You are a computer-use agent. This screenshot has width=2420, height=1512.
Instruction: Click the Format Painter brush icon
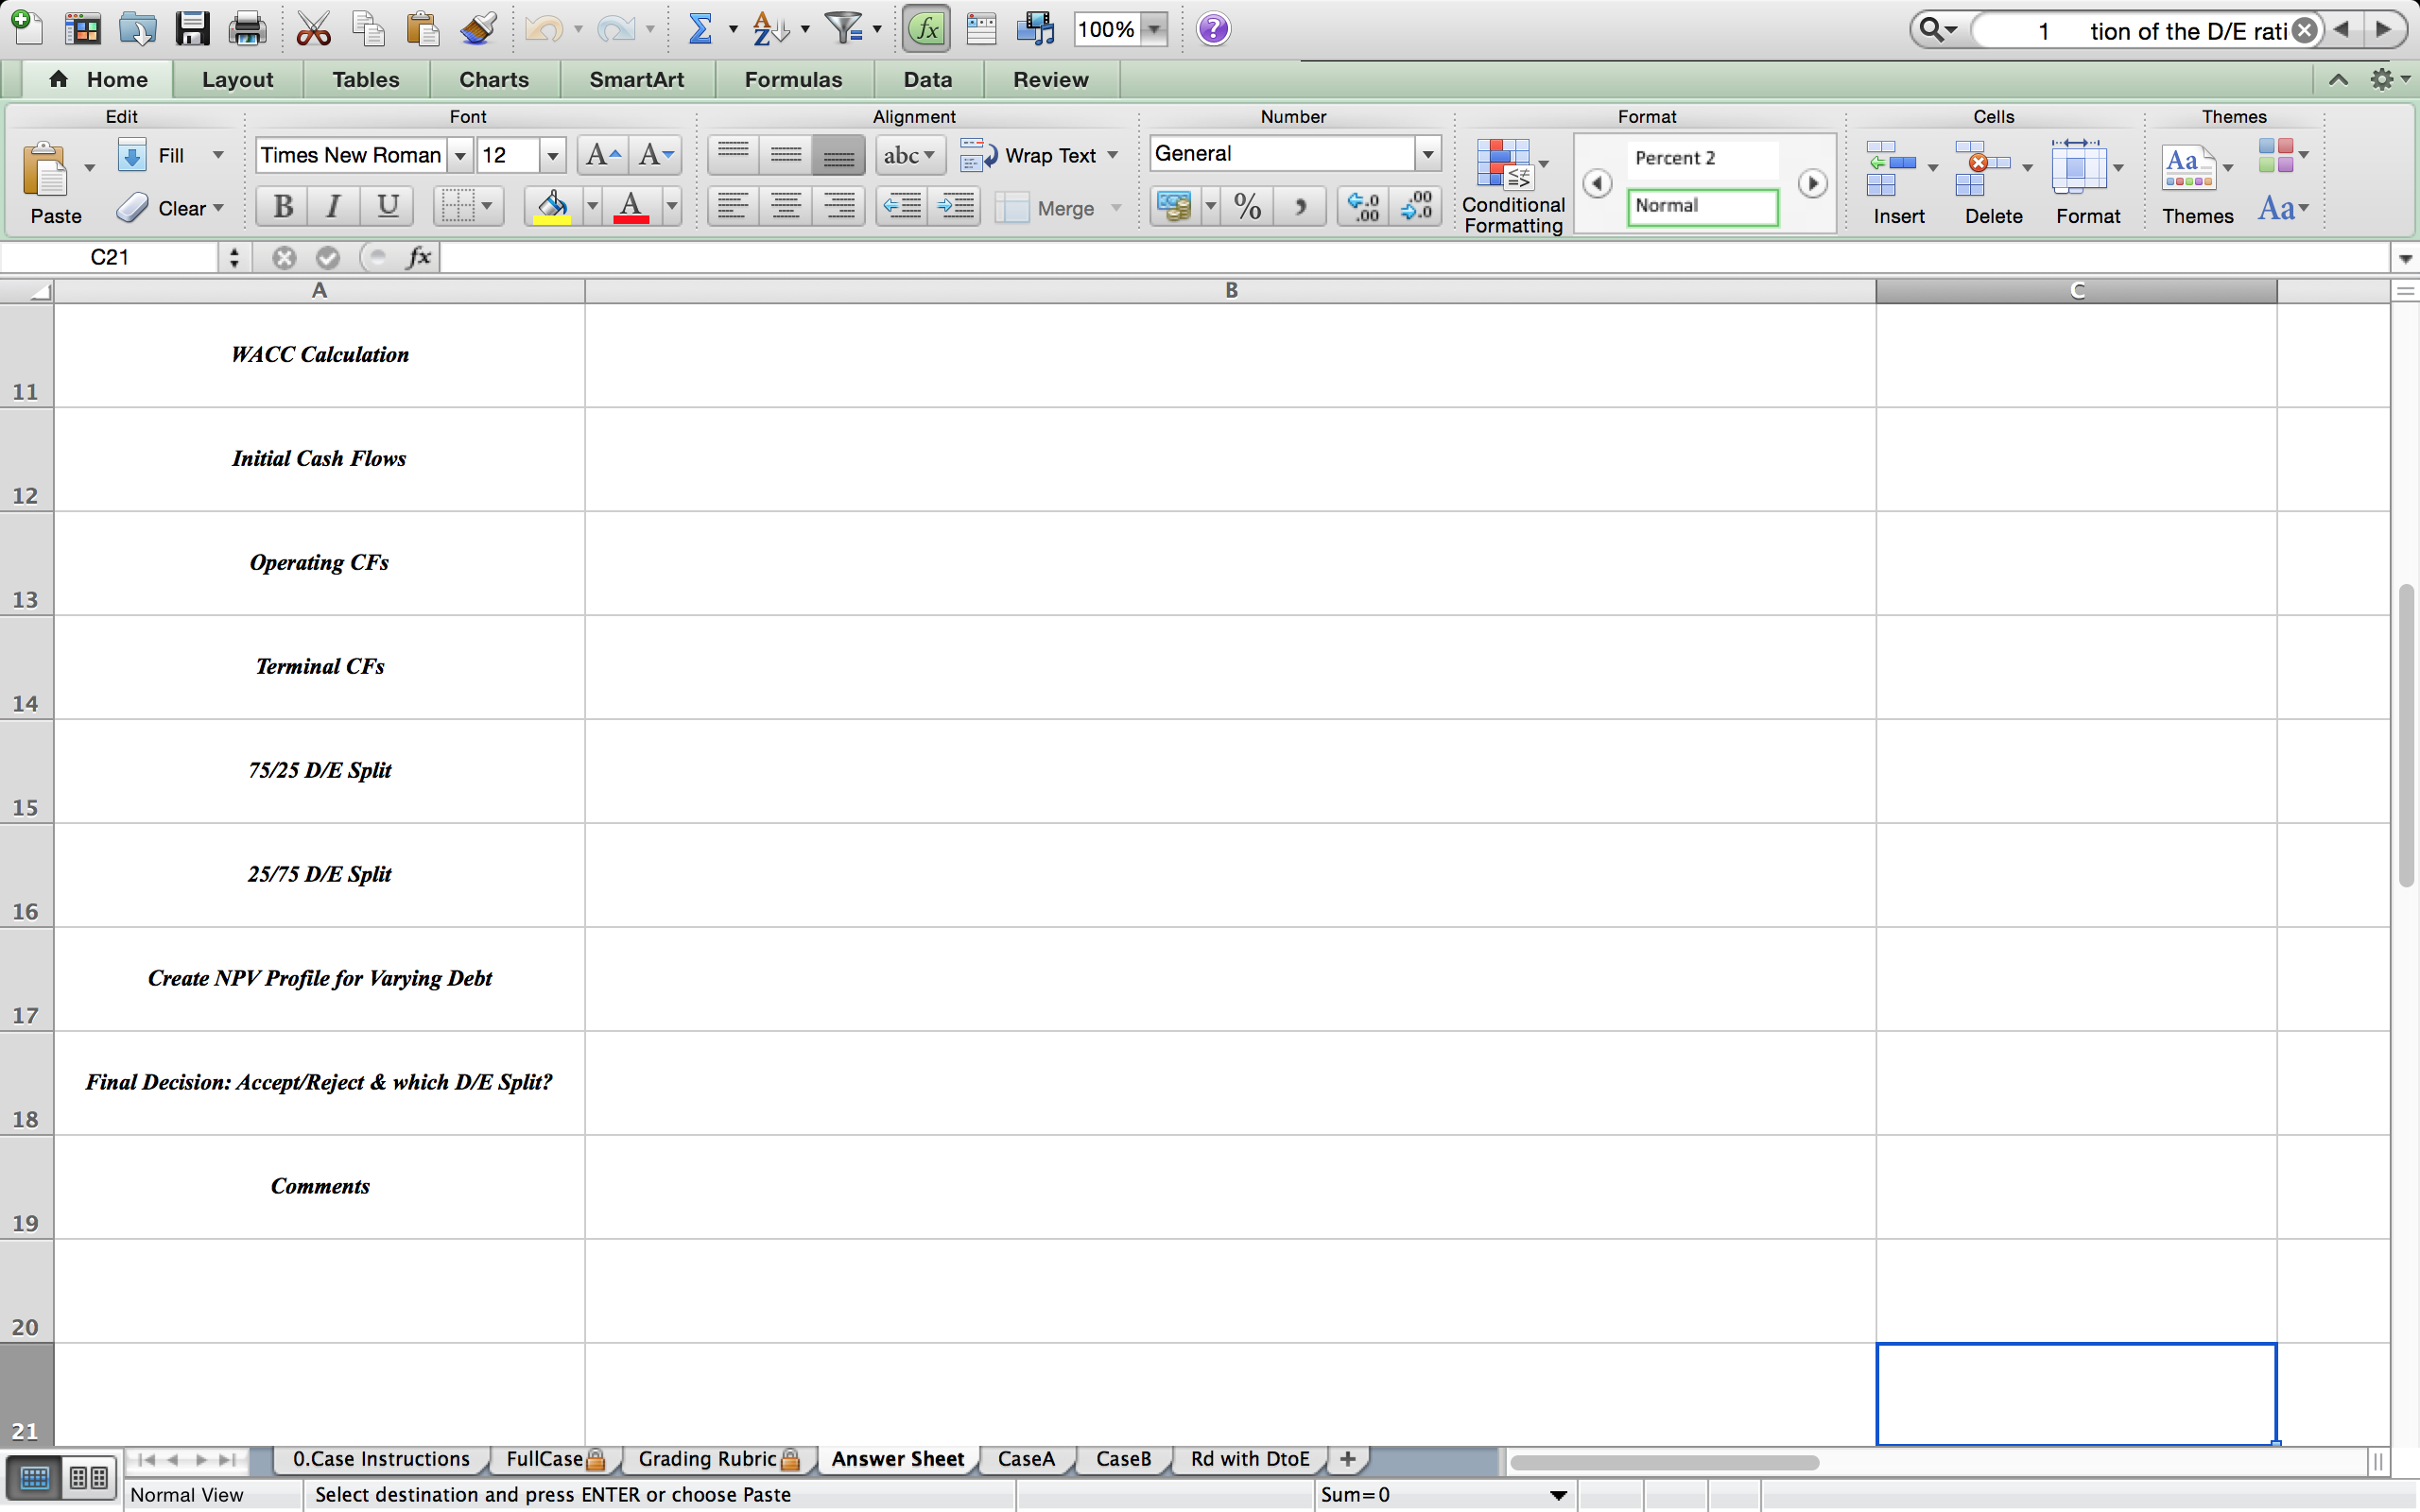[478, 29]
